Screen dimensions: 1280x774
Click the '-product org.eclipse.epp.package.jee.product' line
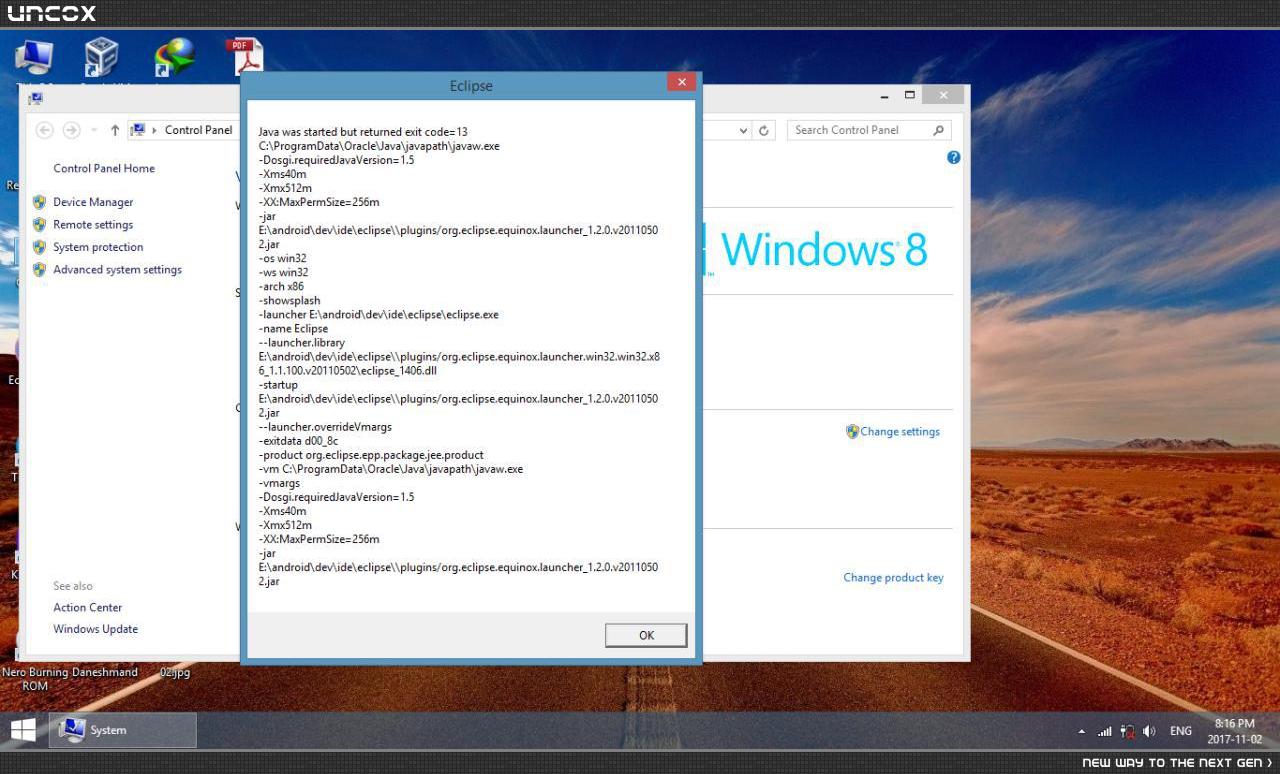pyautogui.click(x=371, y=455)
